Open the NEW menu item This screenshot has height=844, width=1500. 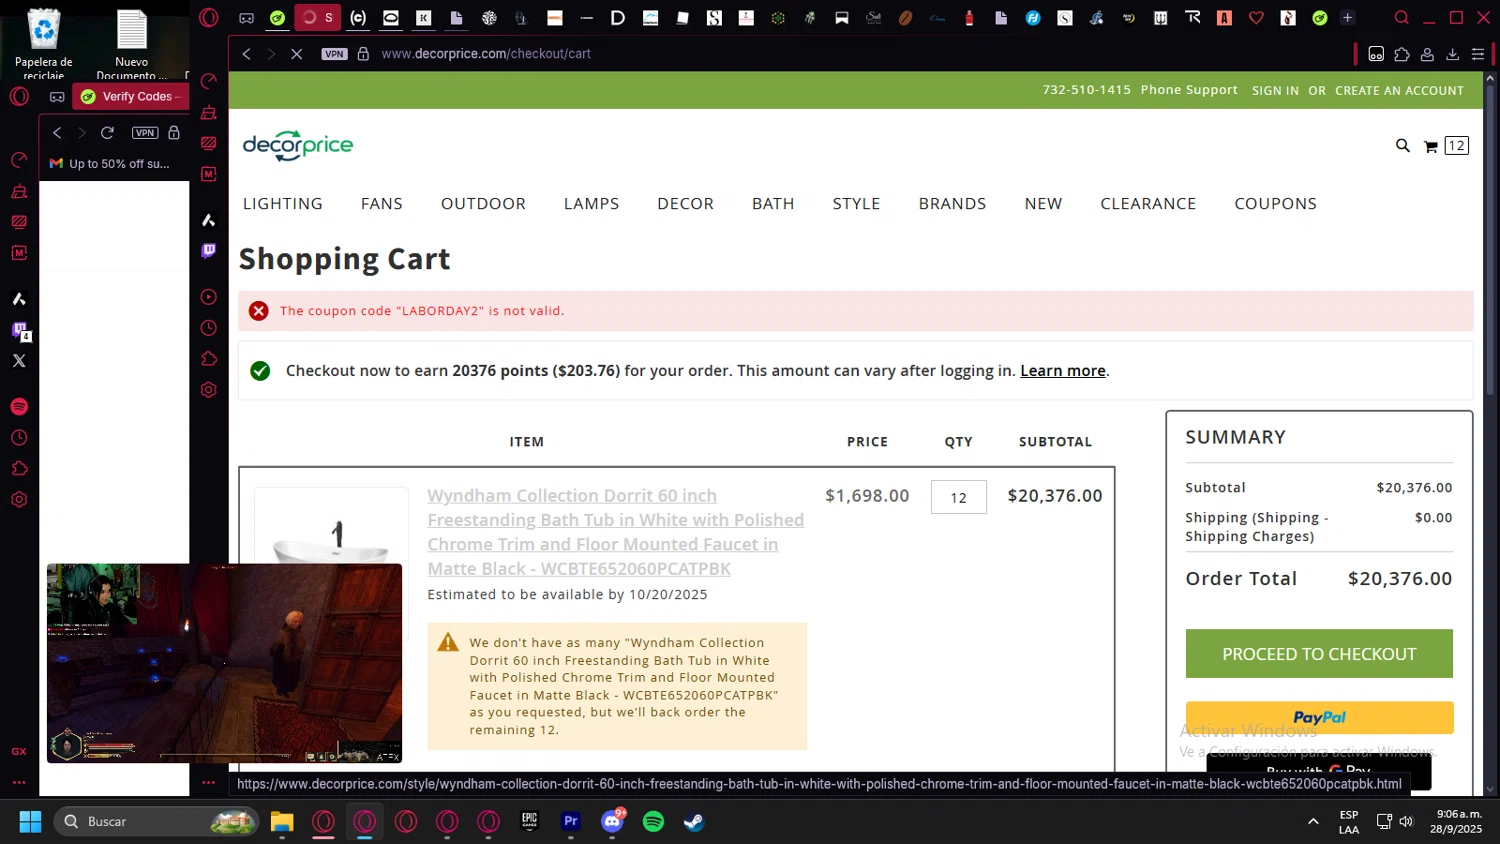(1043, 204)
